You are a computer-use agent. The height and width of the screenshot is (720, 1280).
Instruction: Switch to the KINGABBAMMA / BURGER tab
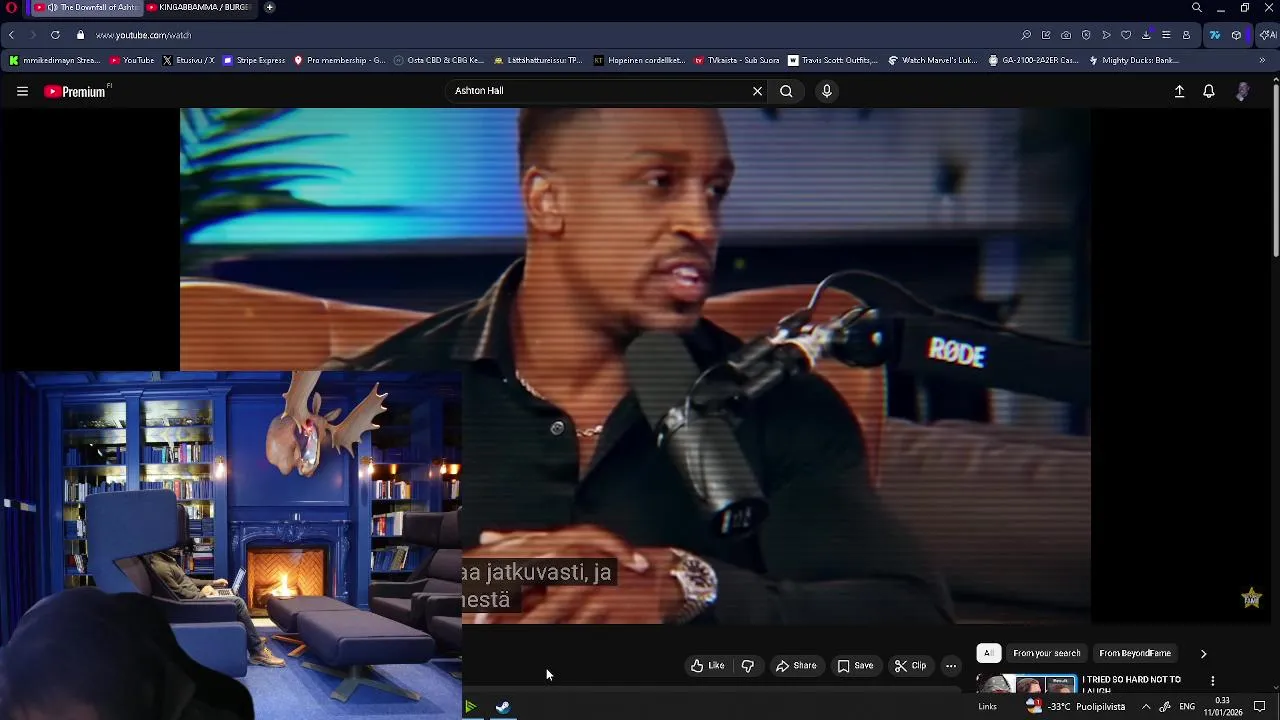[x=203, y=7]
